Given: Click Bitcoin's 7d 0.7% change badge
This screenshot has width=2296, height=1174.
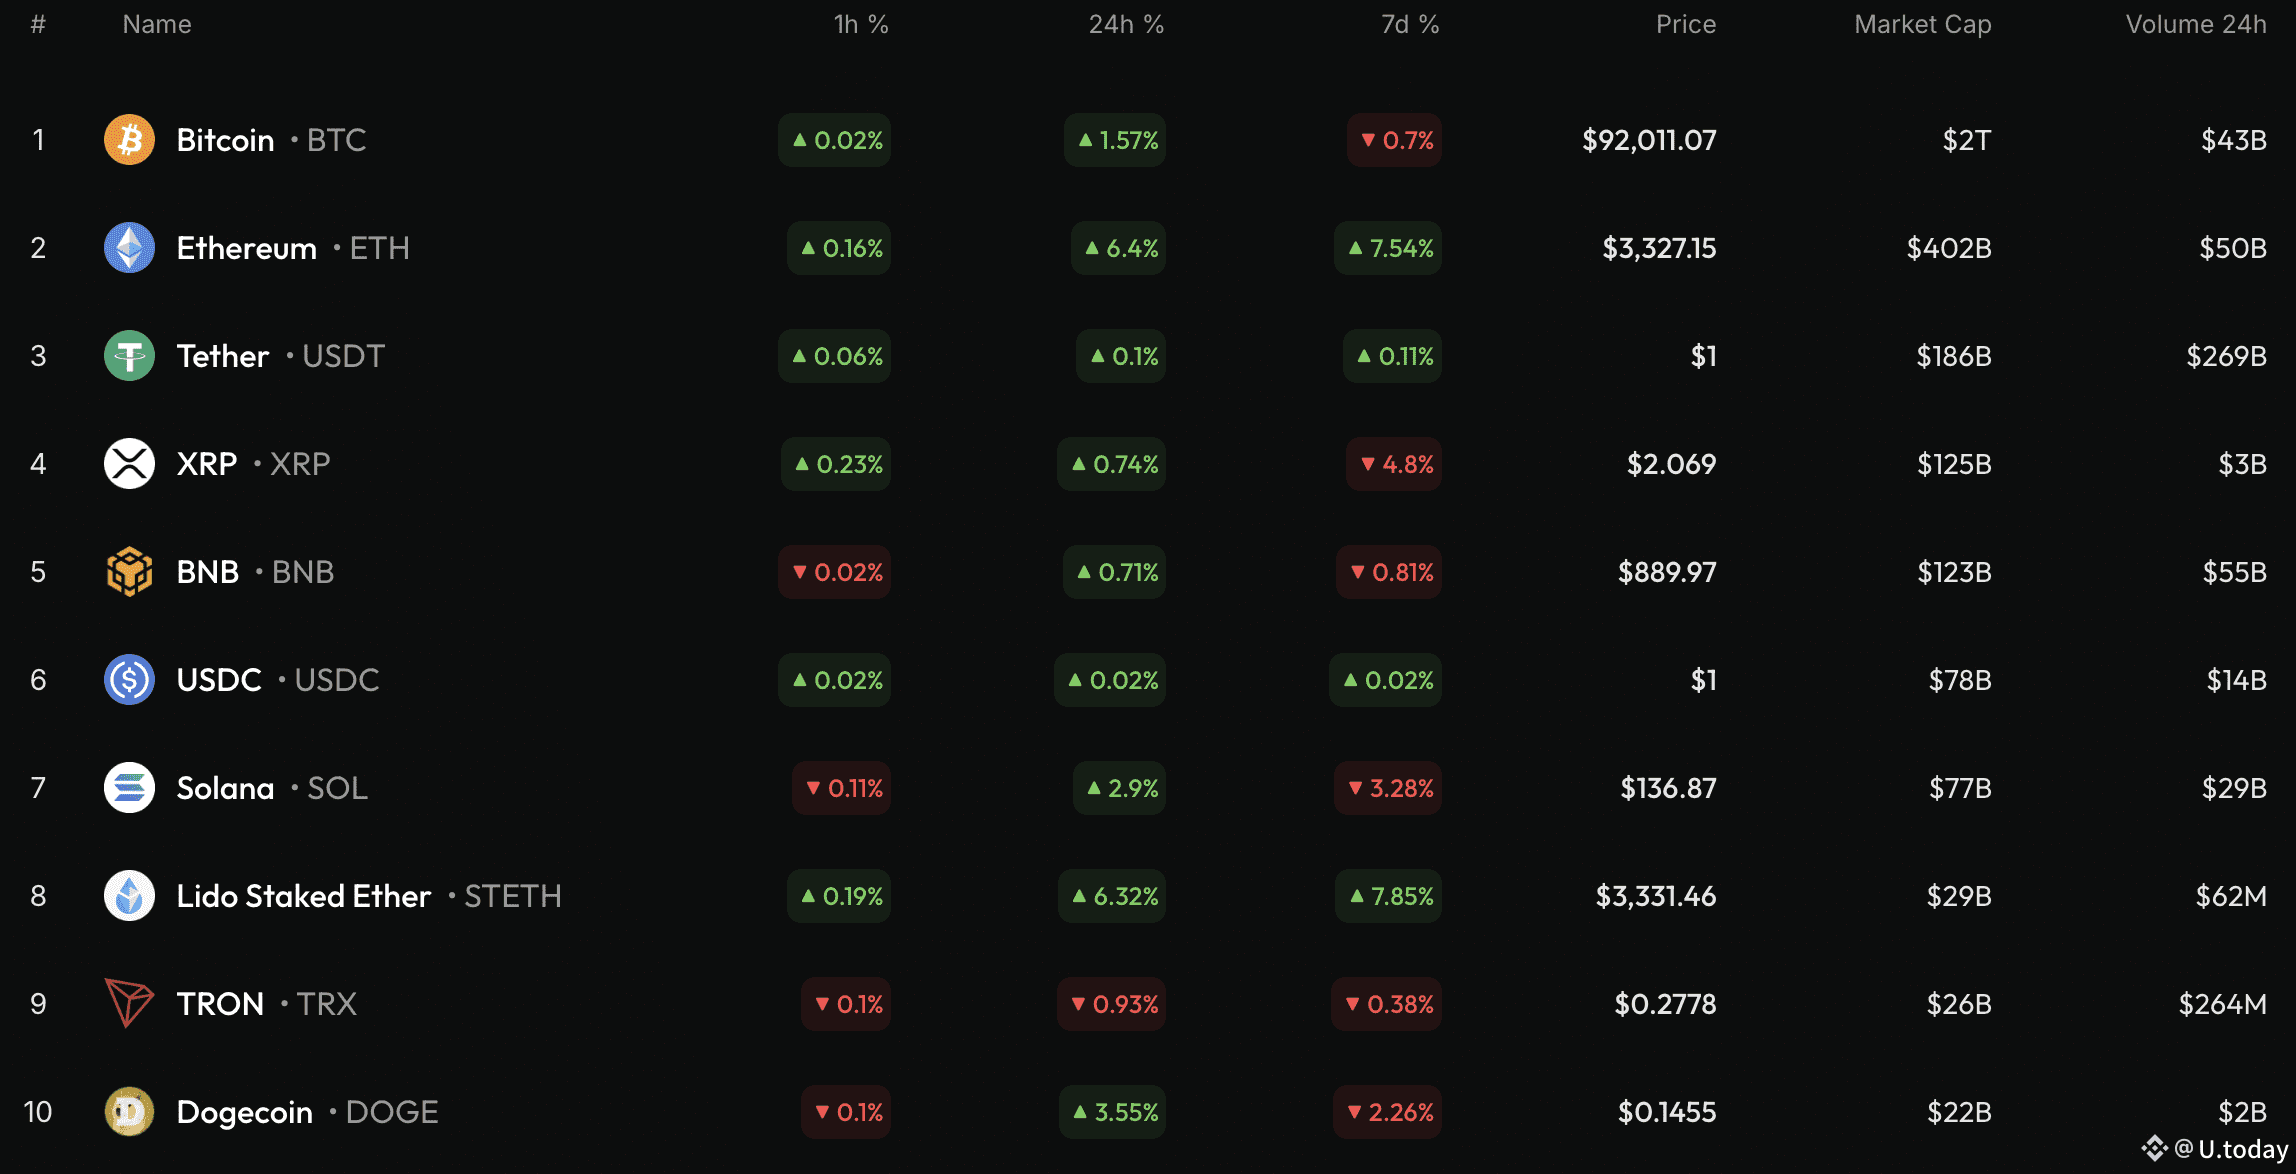Looking at the screenshot, I should tap(1394, 140).
